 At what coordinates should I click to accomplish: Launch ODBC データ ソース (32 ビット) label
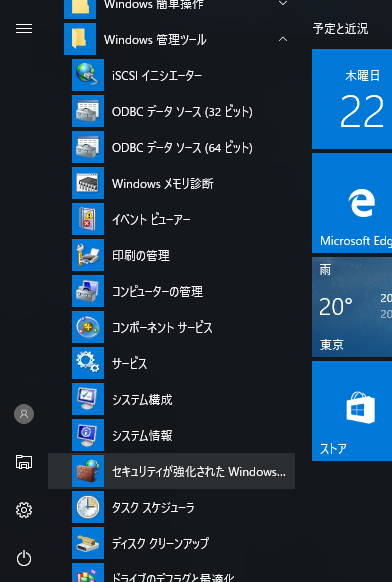182,111
